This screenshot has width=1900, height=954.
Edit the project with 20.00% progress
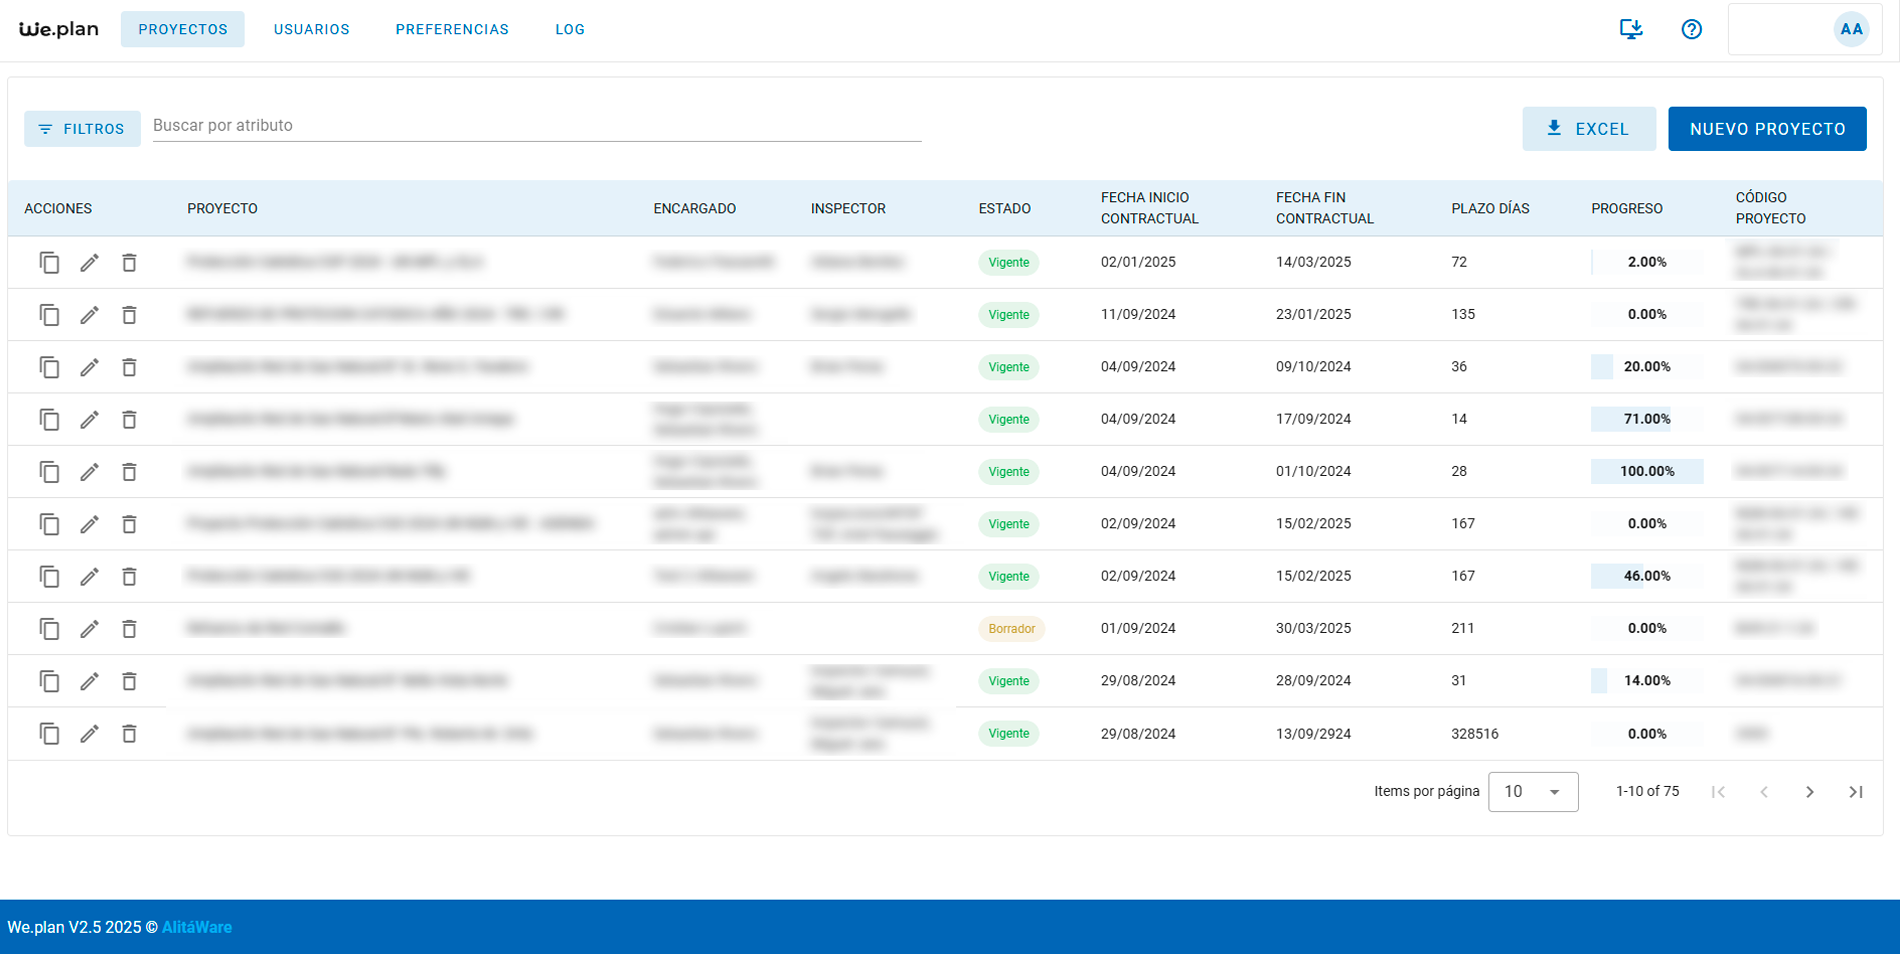[x=89, y=367]
